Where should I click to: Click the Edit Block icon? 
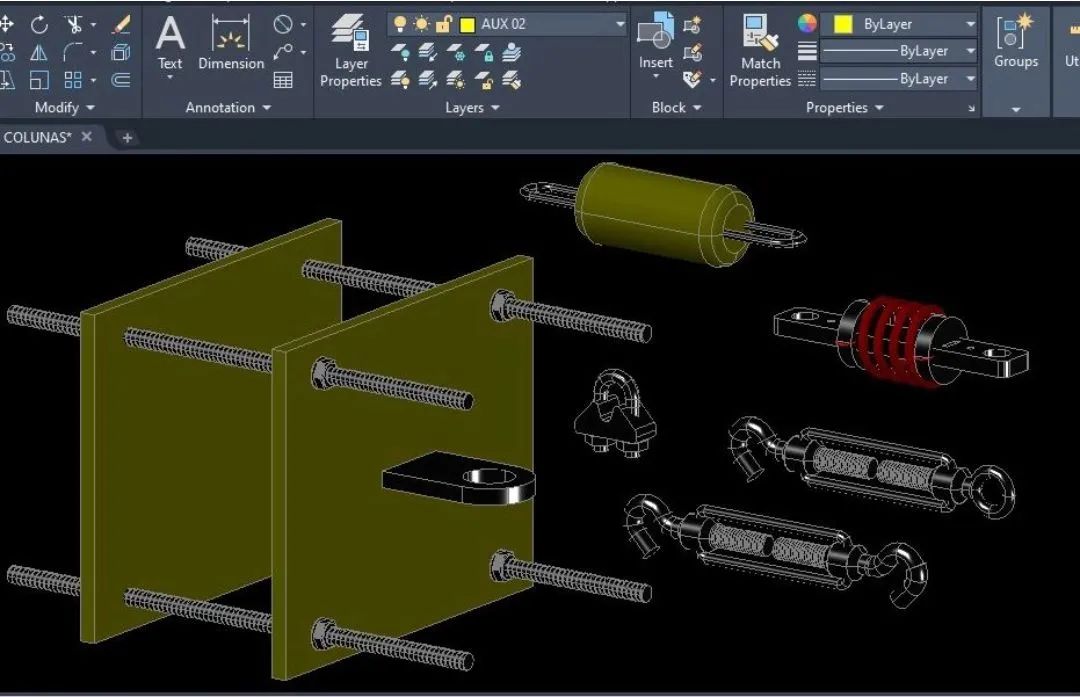[692, 52]
